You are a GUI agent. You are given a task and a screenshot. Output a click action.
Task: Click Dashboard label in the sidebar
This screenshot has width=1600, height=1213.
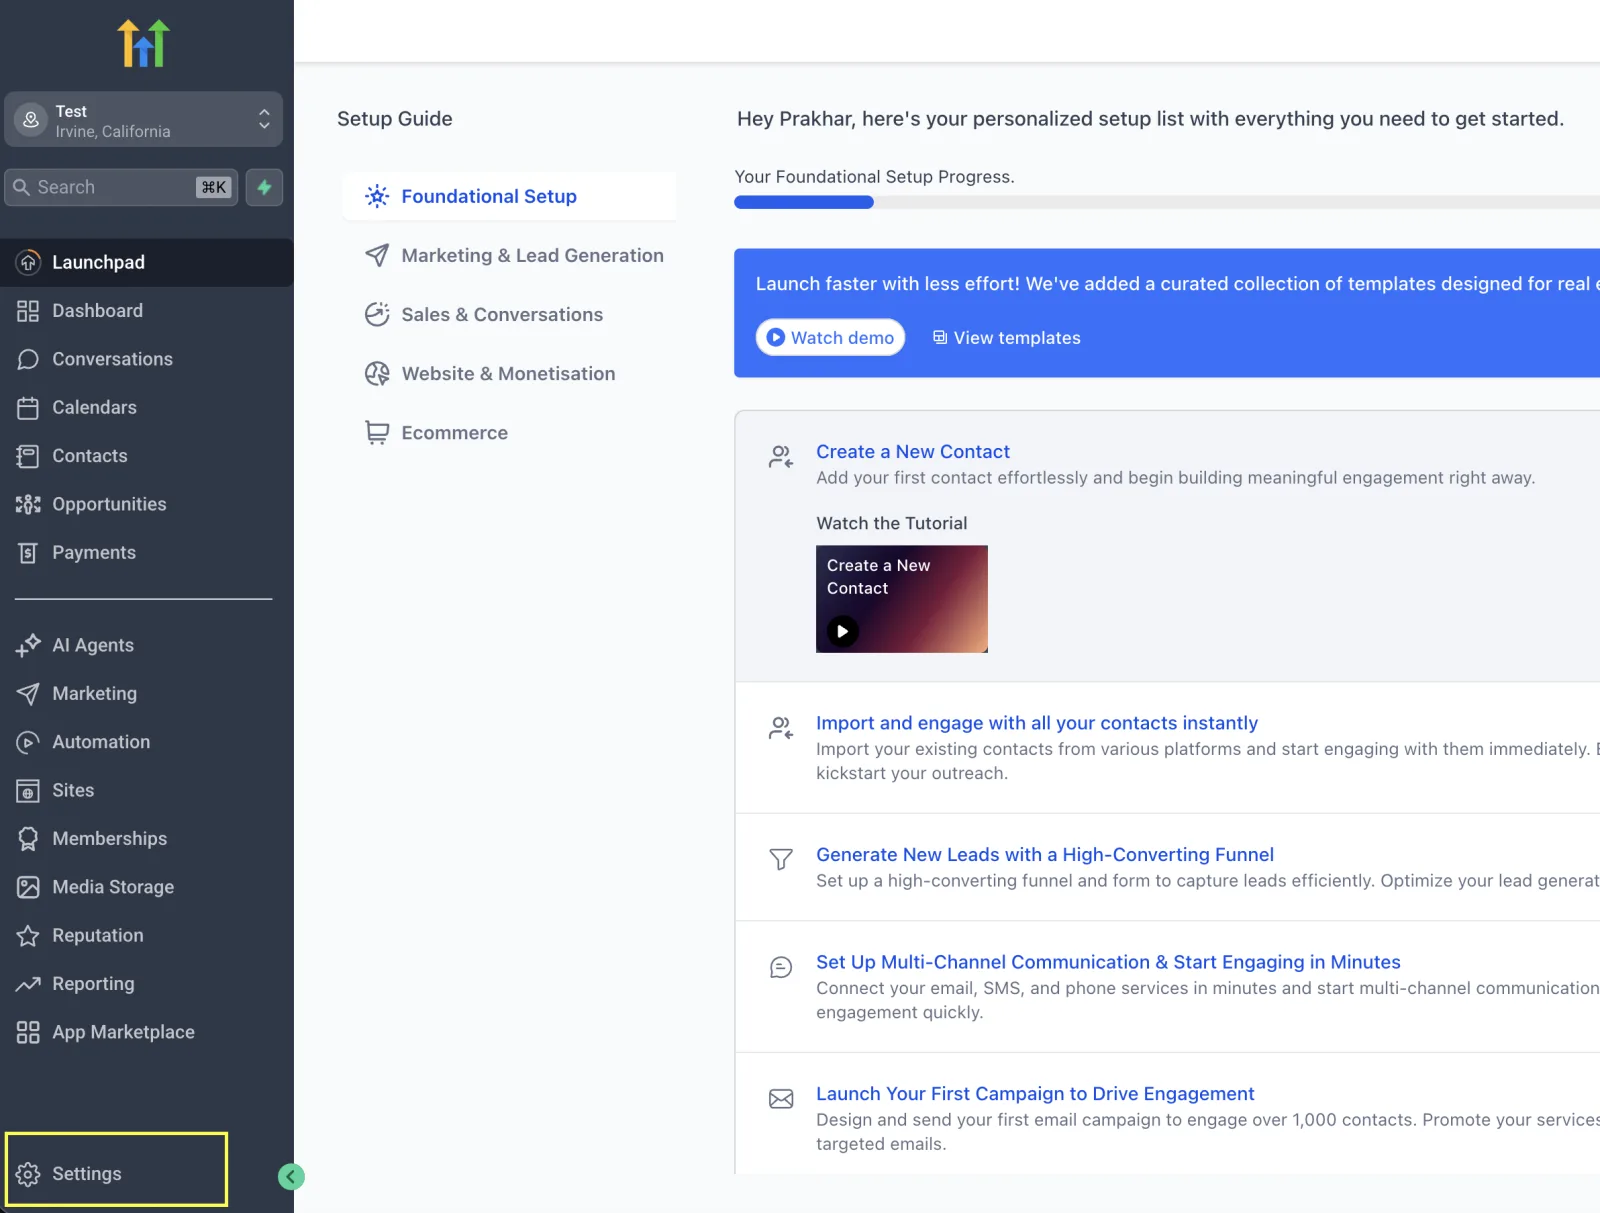(x=97, y=311)
